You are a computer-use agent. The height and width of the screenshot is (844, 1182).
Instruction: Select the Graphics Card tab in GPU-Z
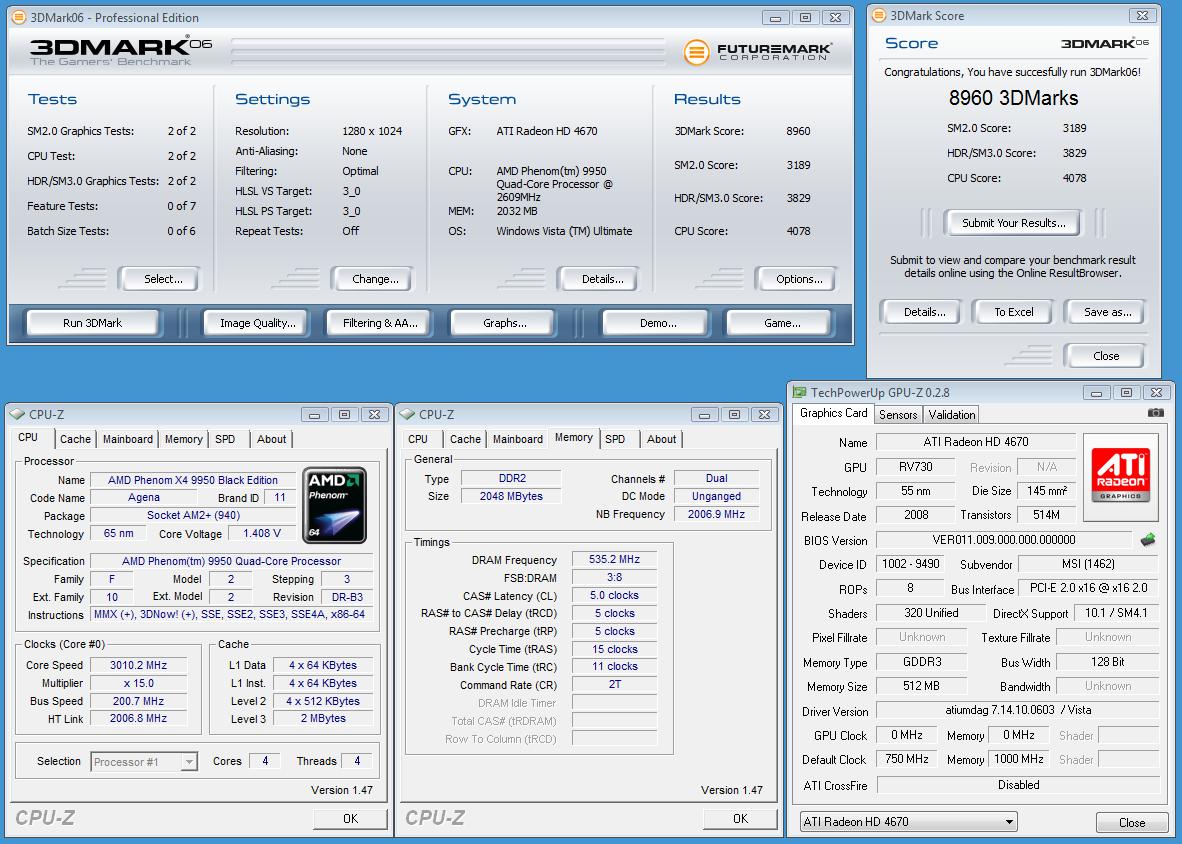(x=833, y=413)
